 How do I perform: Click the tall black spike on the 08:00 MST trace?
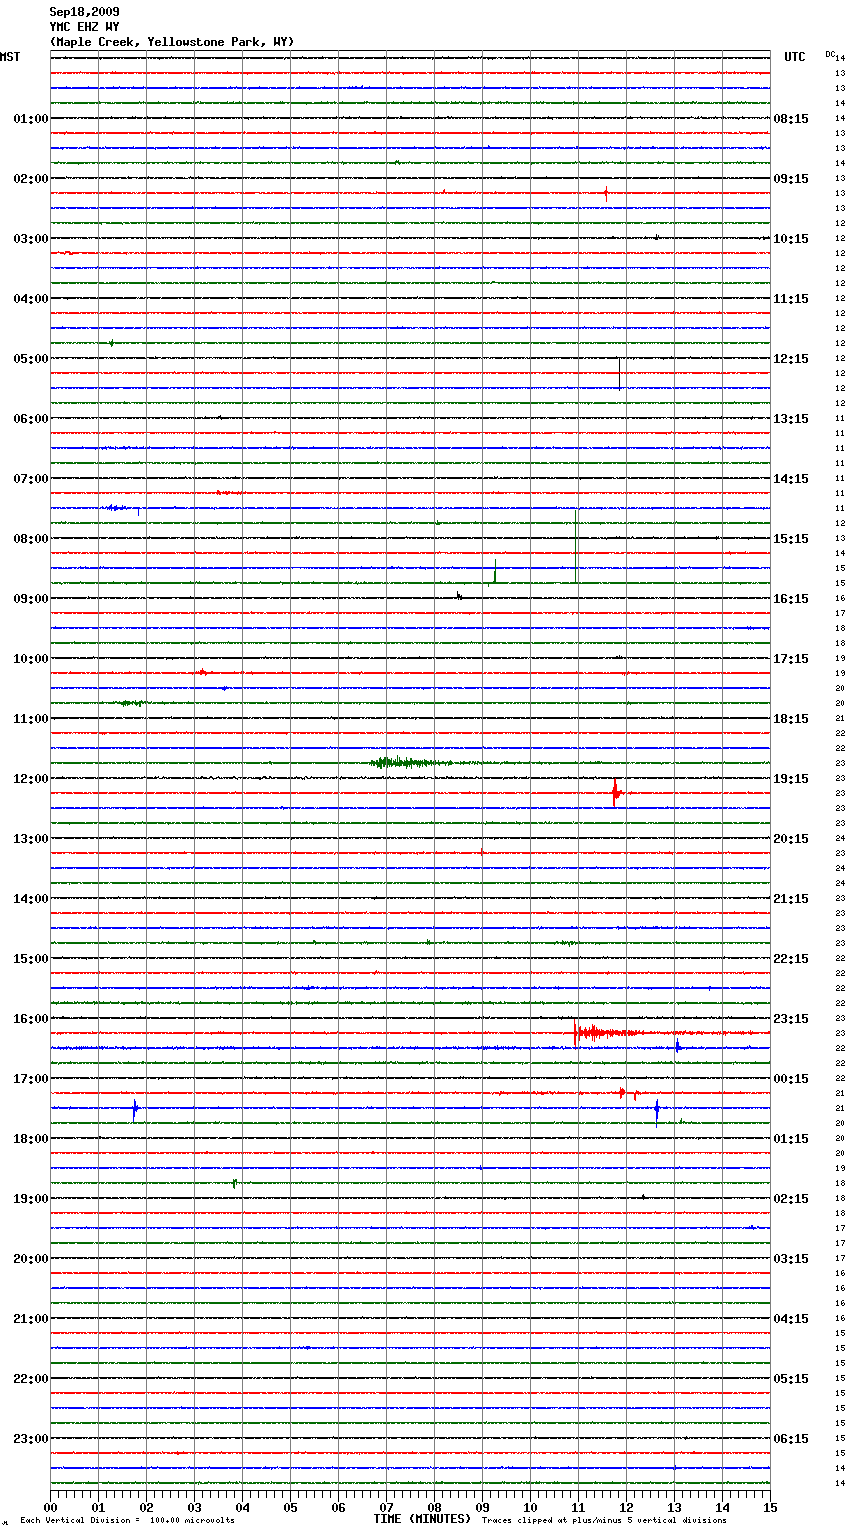(575, 545)
